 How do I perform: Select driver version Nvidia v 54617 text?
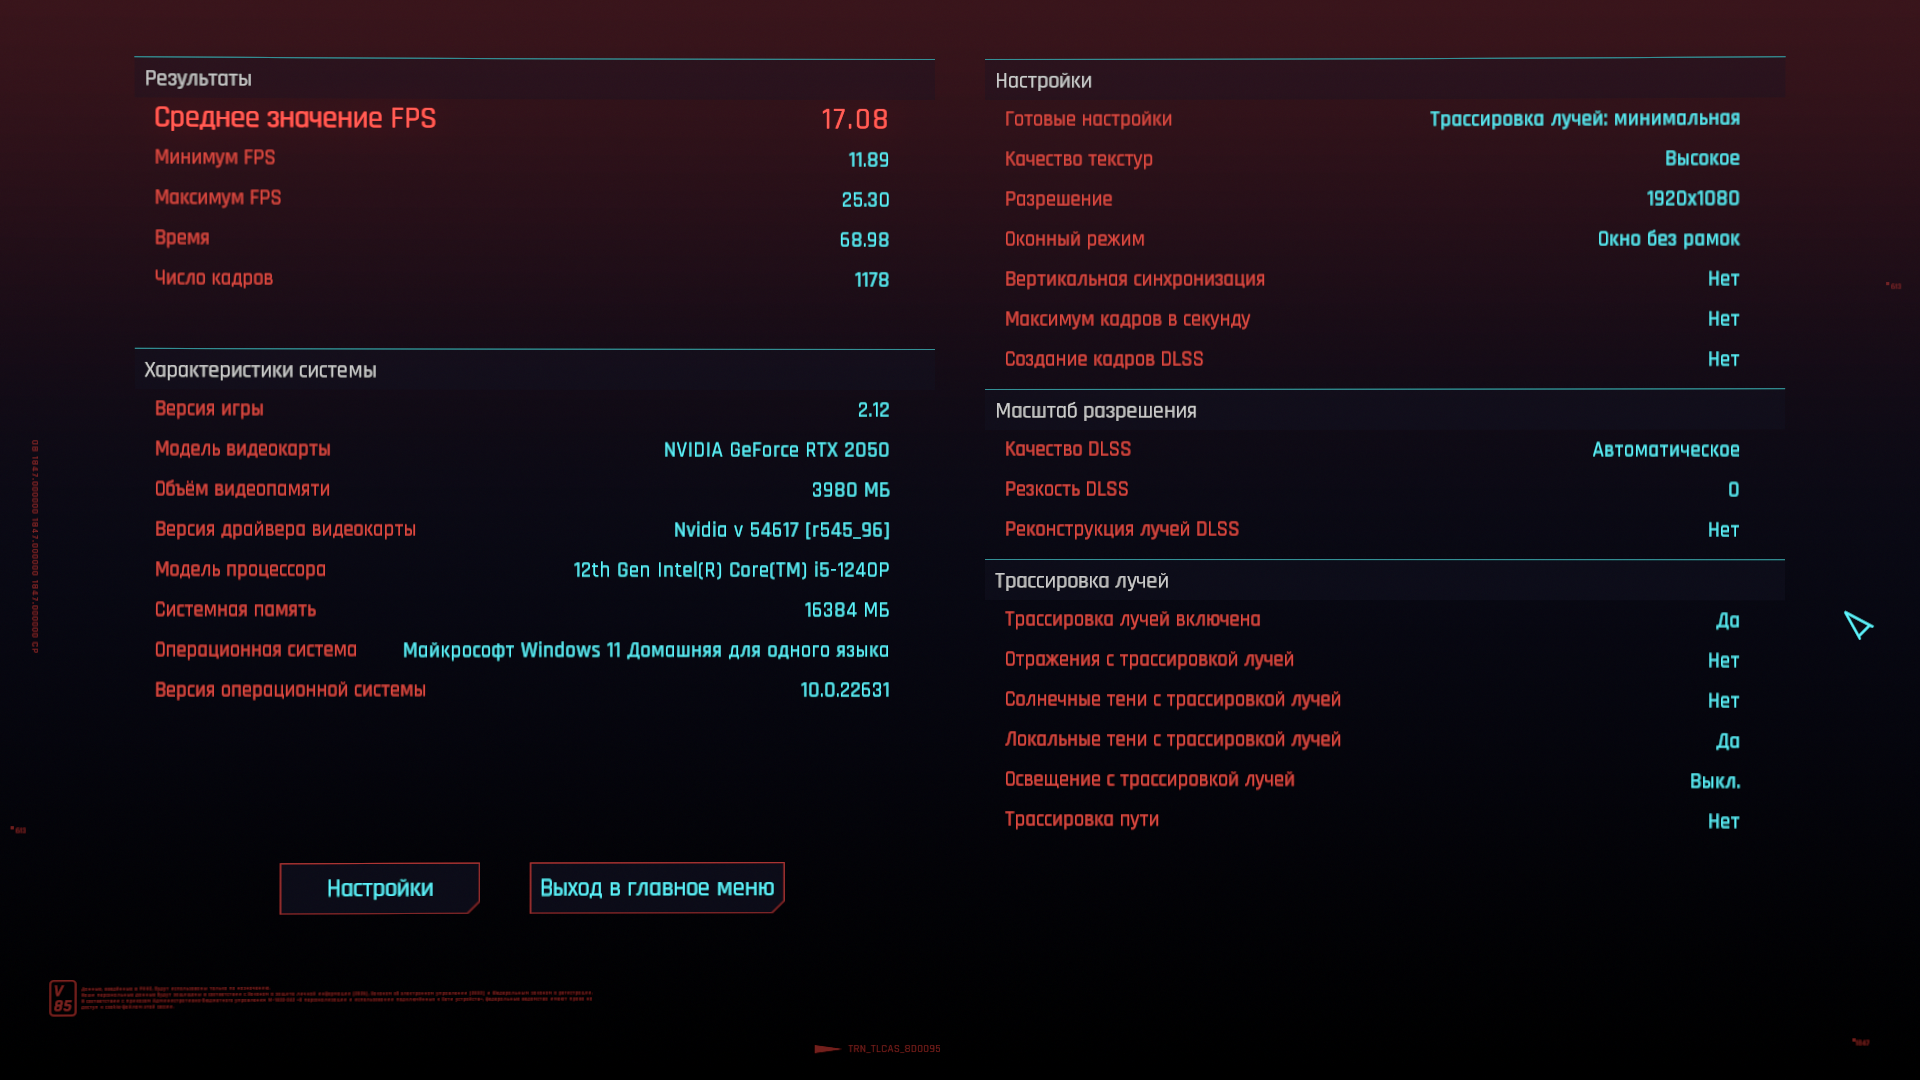tap(781, 530)
